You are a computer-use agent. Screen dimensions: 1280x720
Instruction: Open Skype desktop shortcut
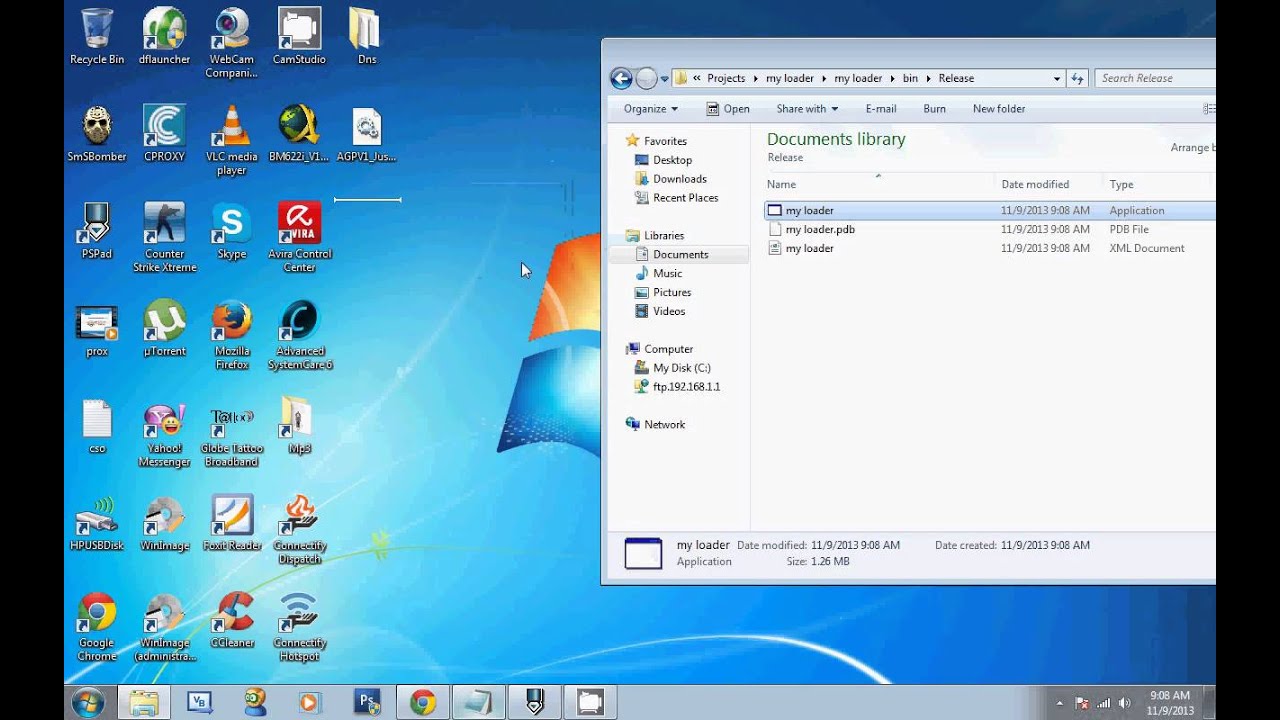click(231, 231)
